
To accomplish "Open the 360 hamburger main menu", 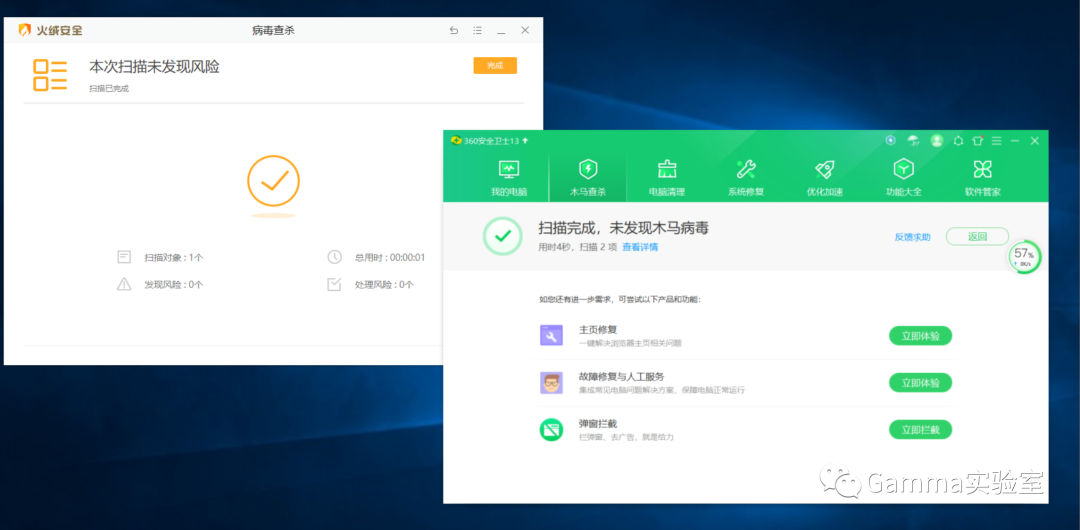I will coord(997,141).
